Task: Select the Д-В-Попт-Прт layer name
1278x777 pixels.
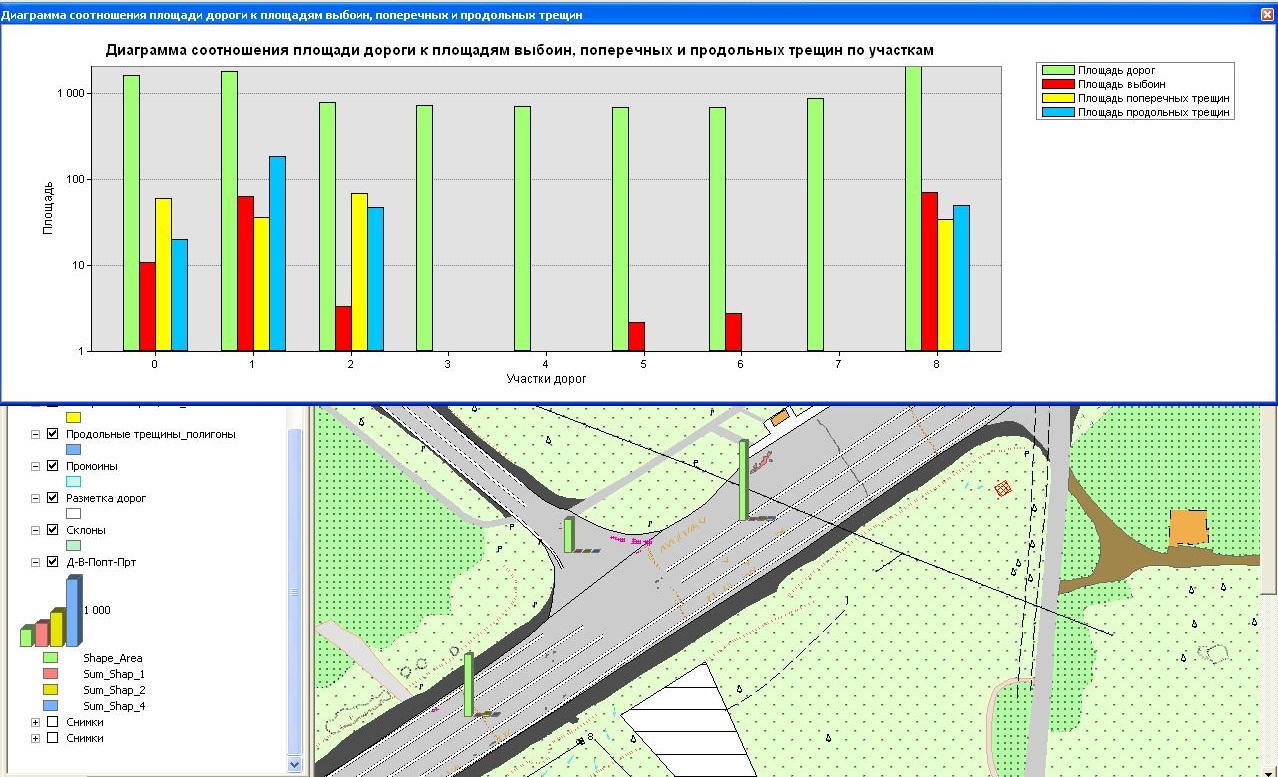Action: point(101,562)
